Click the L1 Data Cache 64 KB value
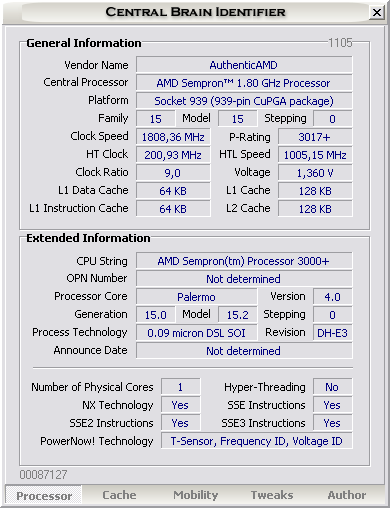This screenshot has height=508, width=390. tap(173, 191)
